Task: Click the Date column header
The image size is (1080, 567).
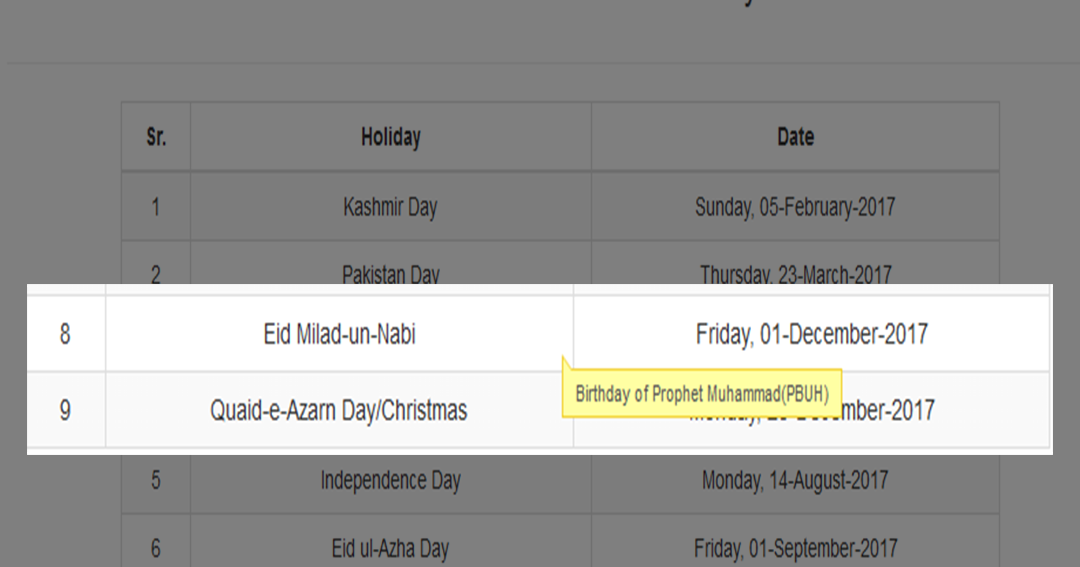Action: click(796, 137)
